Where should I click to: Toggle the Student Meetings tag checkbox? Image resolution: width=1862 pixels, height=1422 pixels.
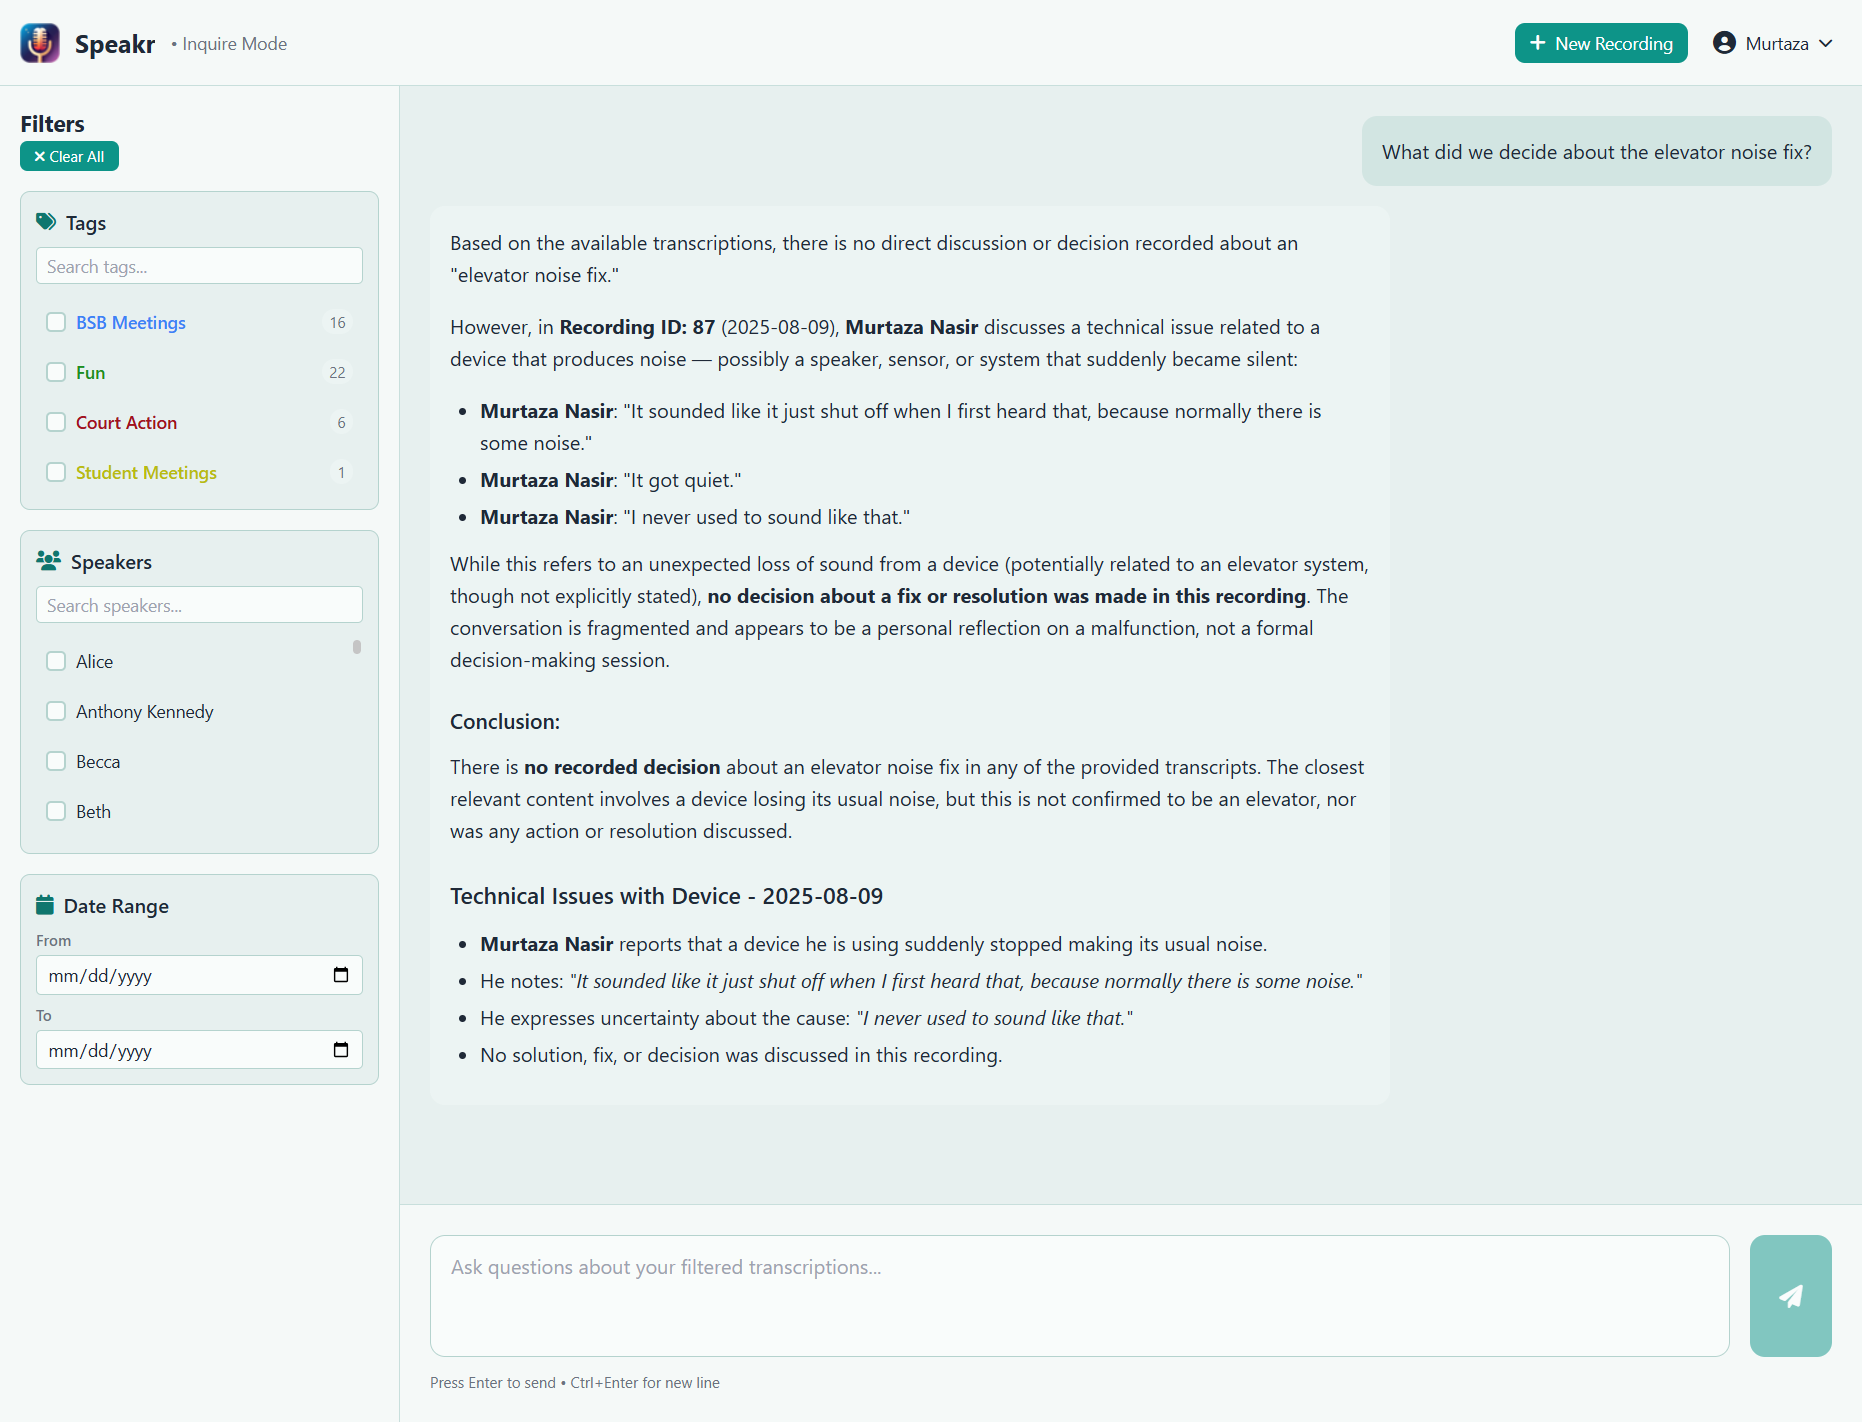click(56, 472)
